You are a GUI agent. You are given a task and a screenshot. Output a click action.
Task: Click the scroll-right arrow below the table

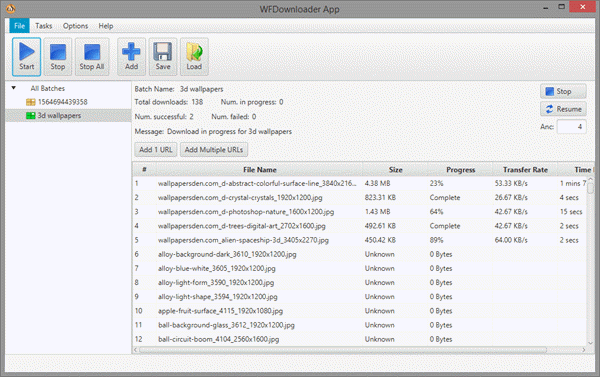(x=584, y=349)
